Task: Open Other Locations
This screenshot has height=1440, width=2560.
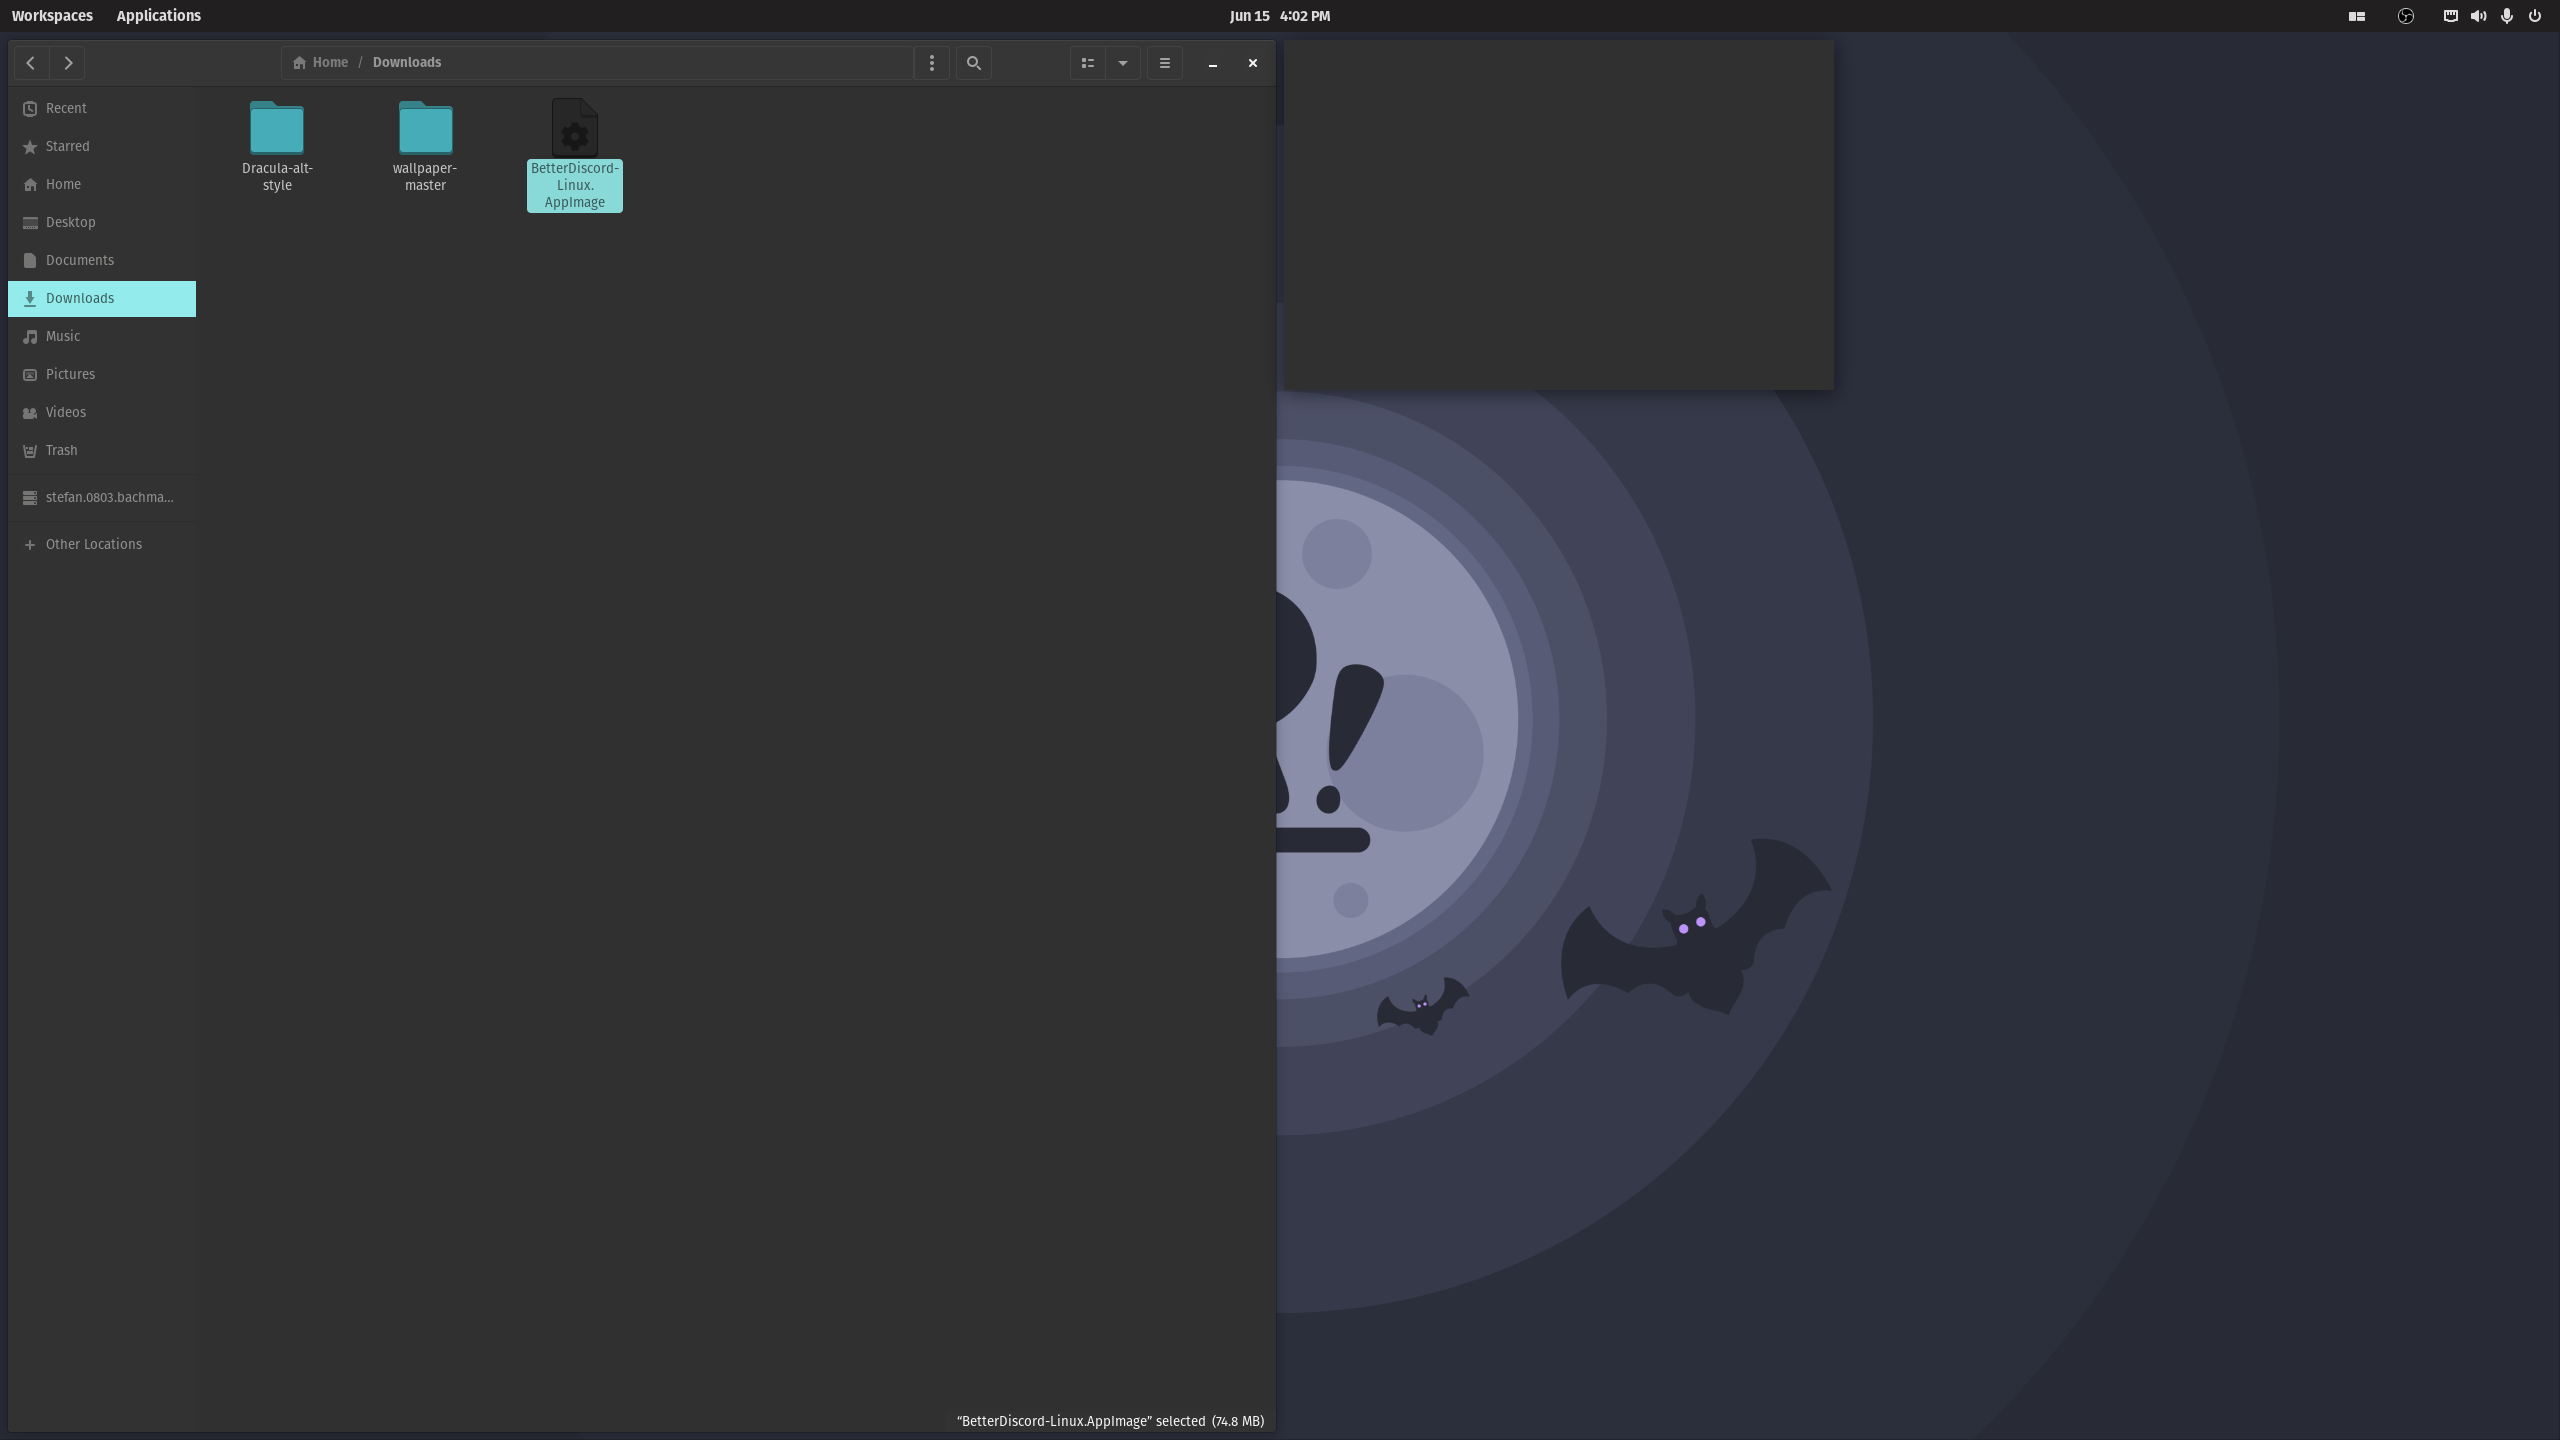Action: (x=93, y=544)
